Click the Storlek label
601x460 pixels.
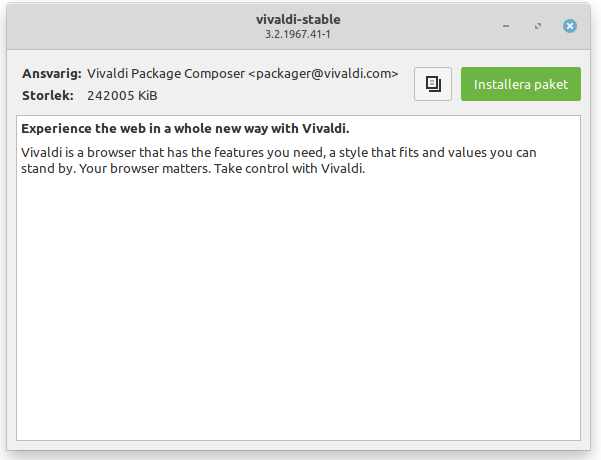[x=48, y=96]
